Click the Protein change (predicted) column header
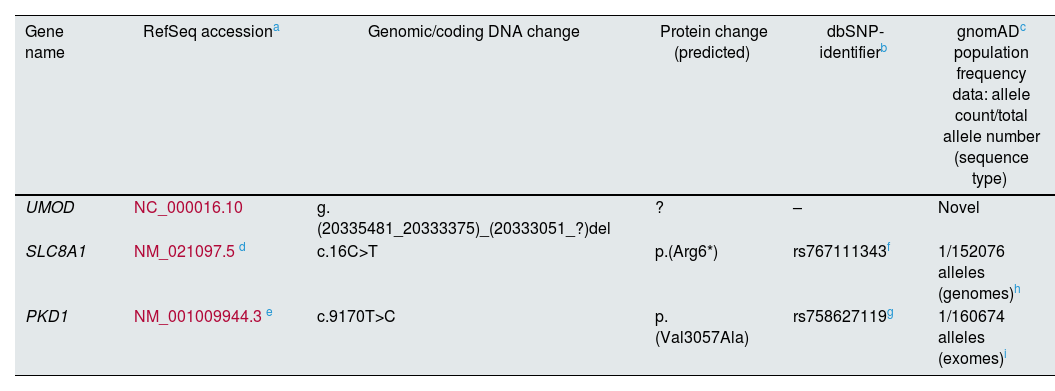The height and width of the screenshot is (391, 1055). (713, 42)
